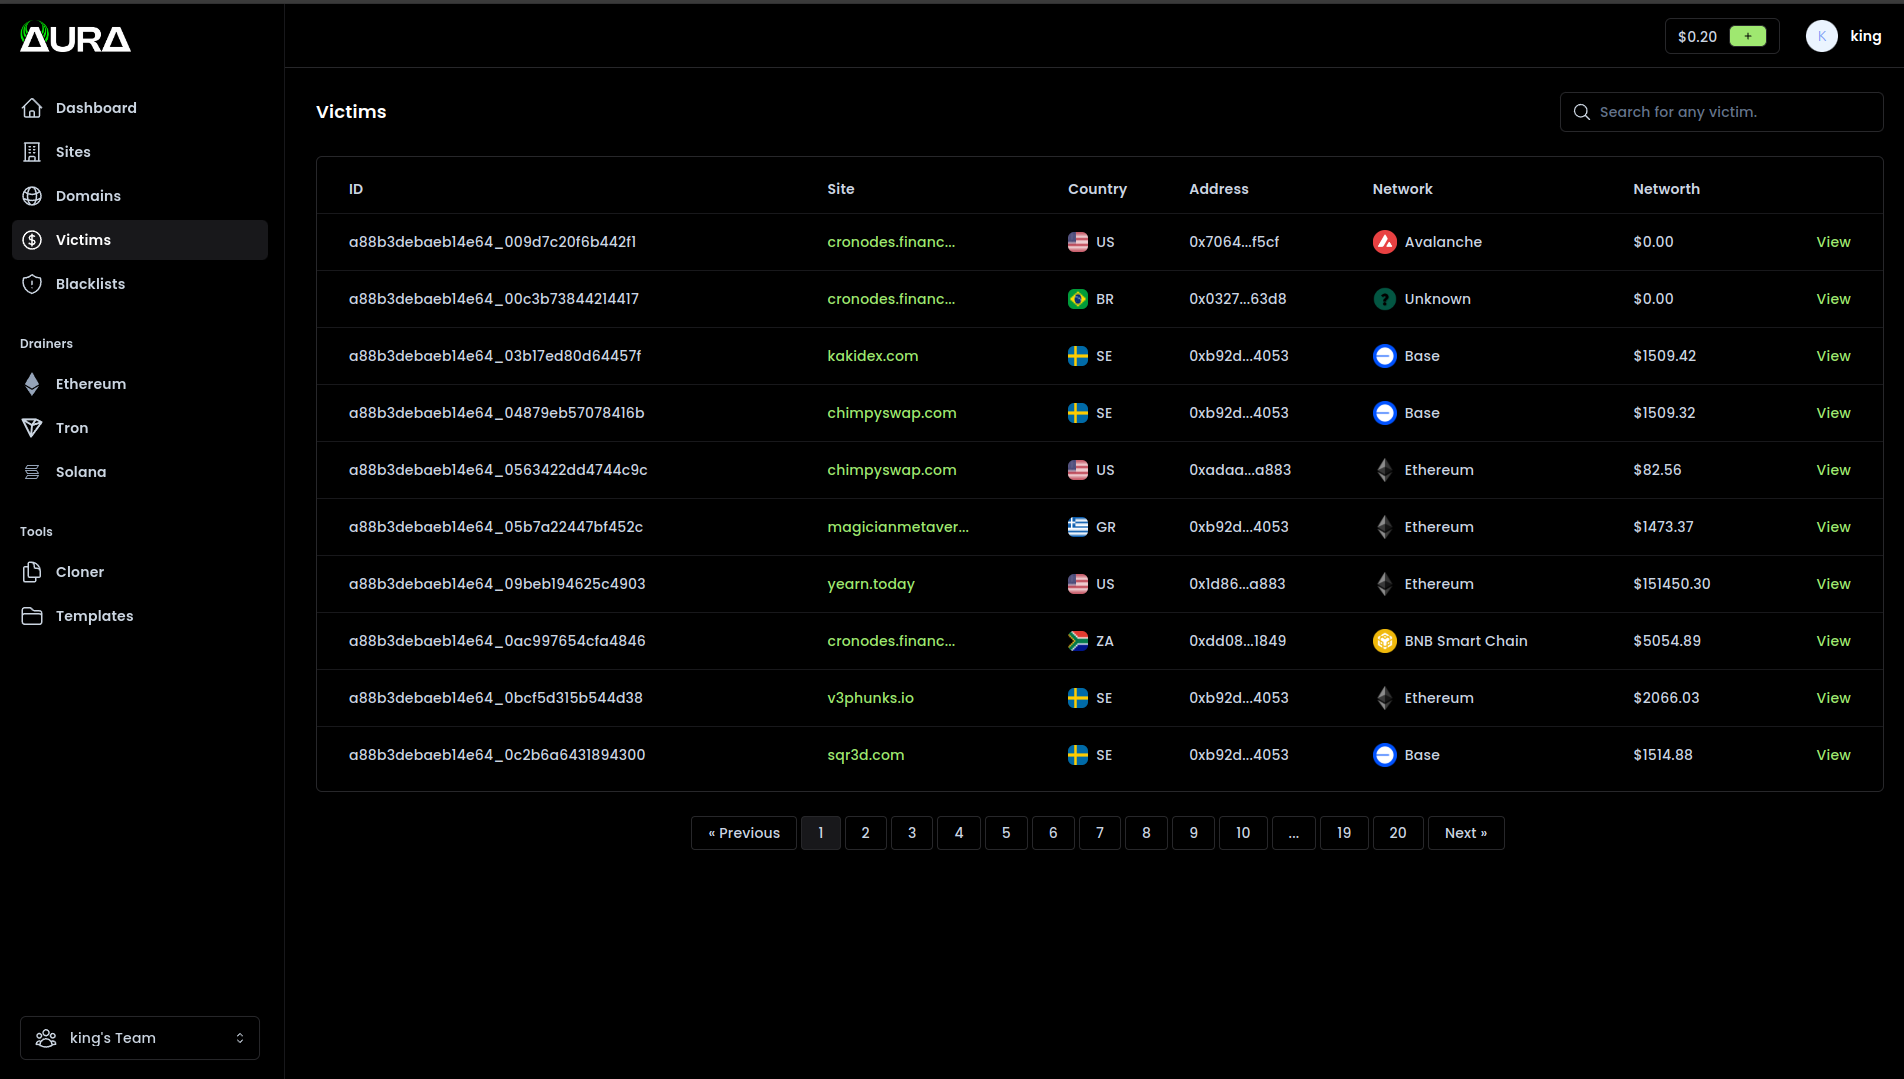Click the BNB Smart Chain coin icon
1904x1079 pixels.
1384,641
